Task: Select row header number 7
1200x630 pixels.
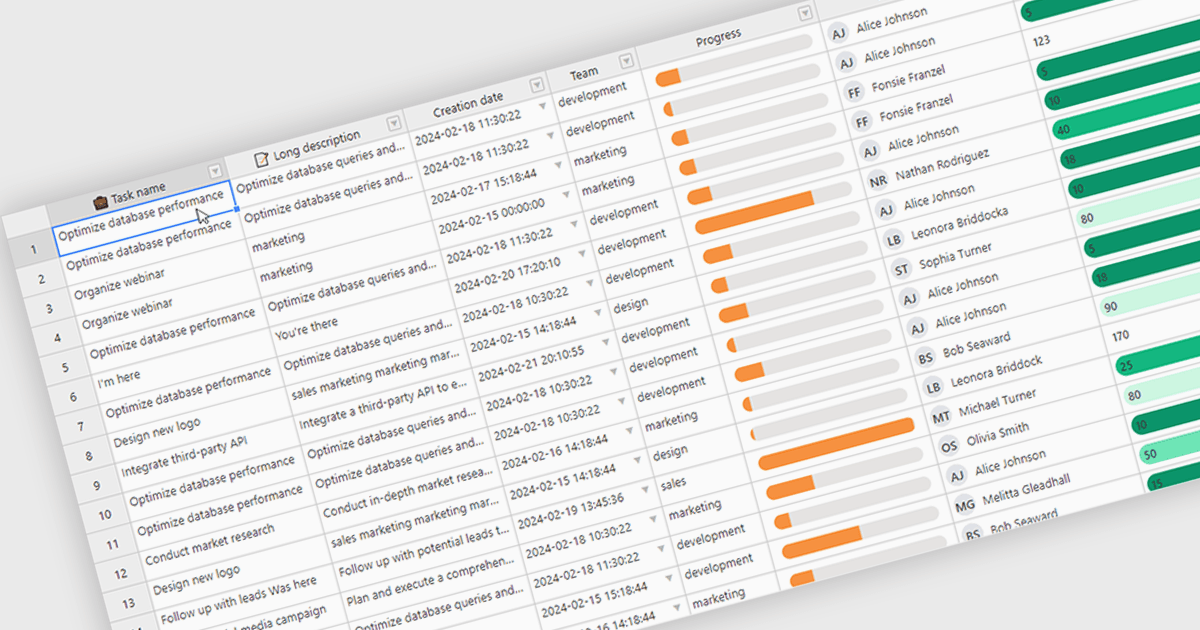Action: pos(81,428)
